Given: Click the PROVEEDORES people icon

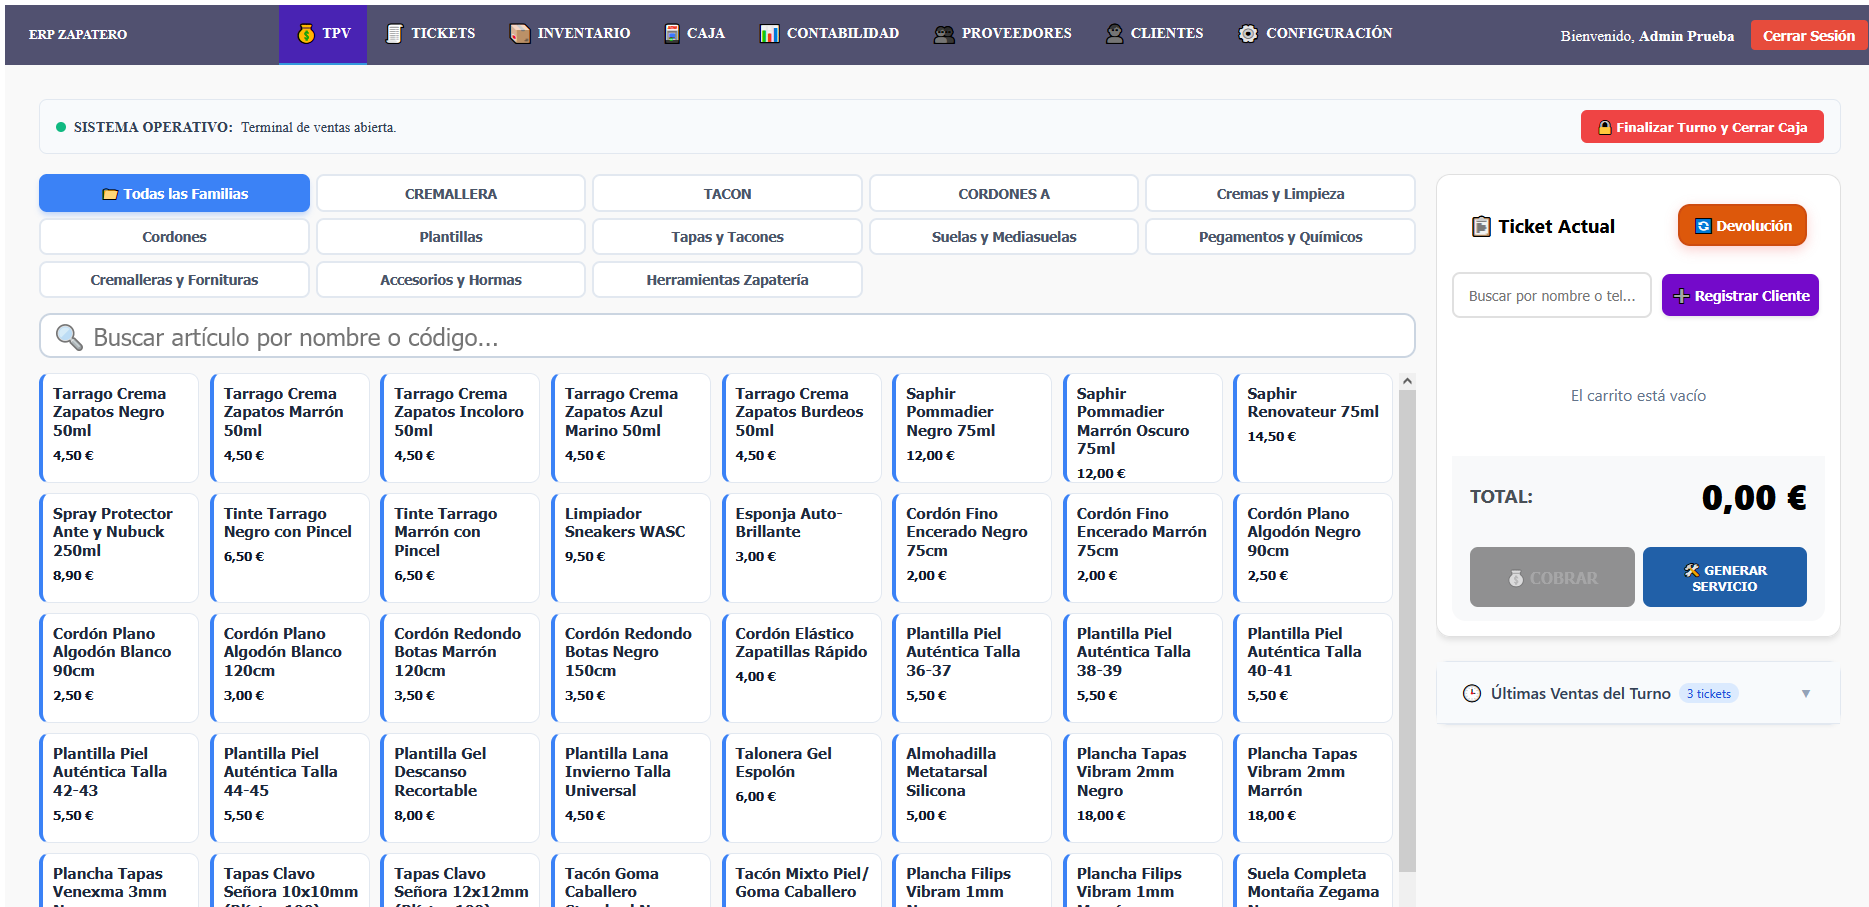Looking at the screenshot, I should 944,34.
